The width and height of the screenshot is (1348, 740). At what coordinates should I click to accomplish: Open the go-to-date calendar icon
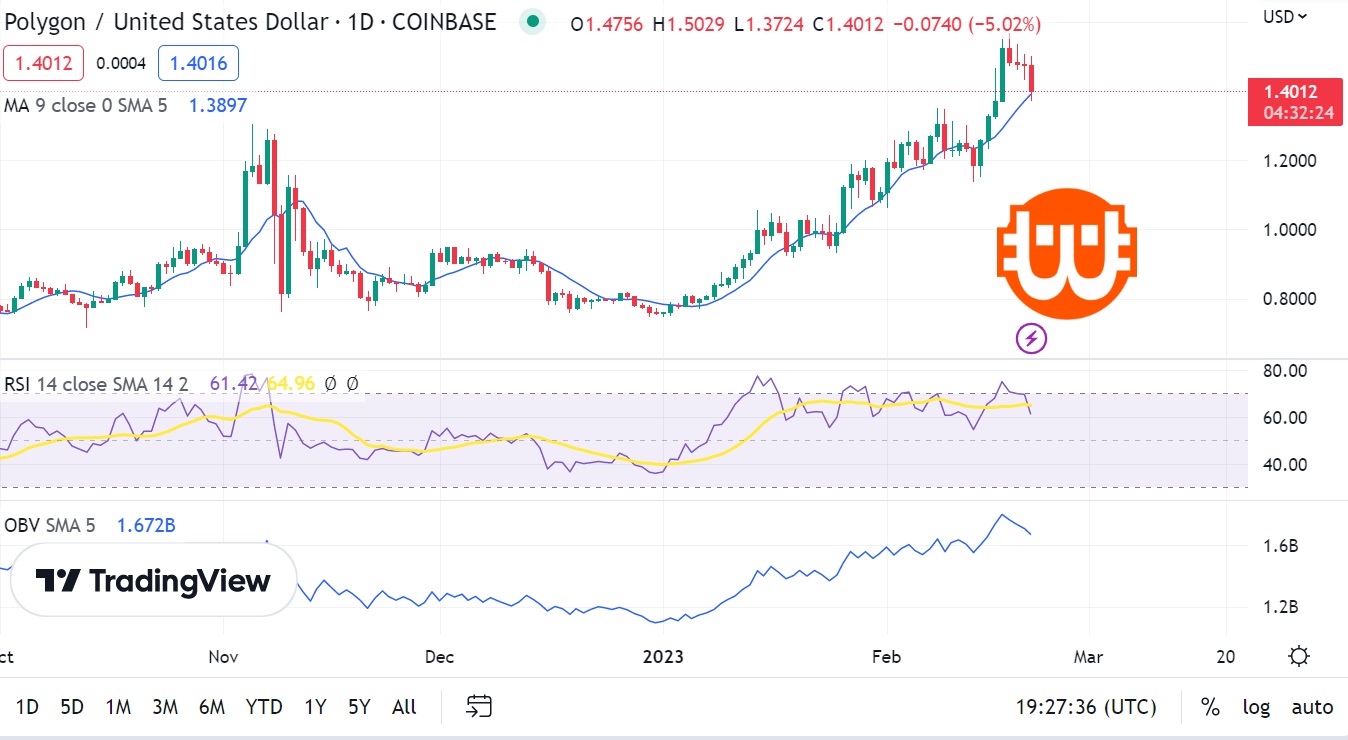tap(479, 707)
